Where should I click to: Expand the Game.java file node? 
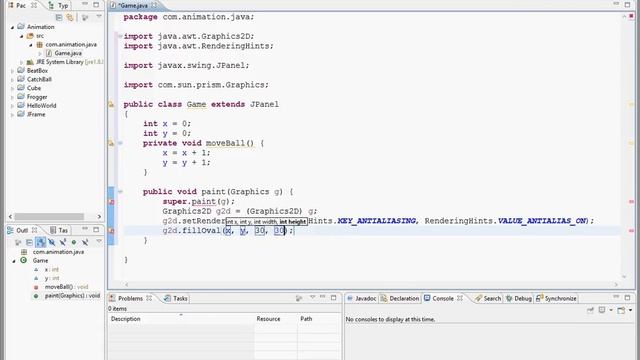pos(40,53)
